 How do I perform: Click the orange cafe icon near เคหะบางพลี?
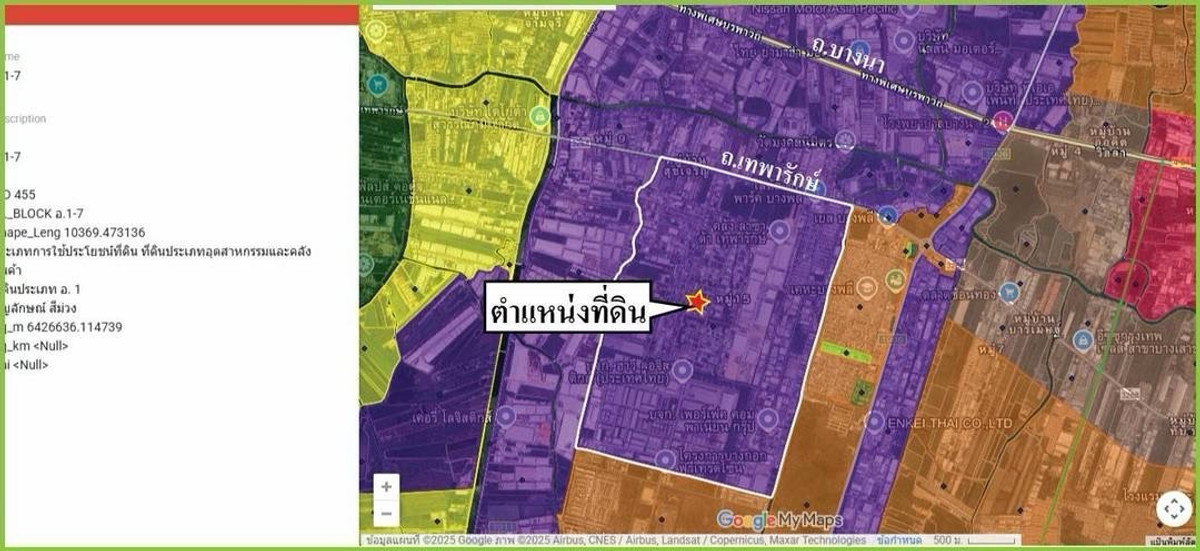pyautogui.click(x=866, y=285)
